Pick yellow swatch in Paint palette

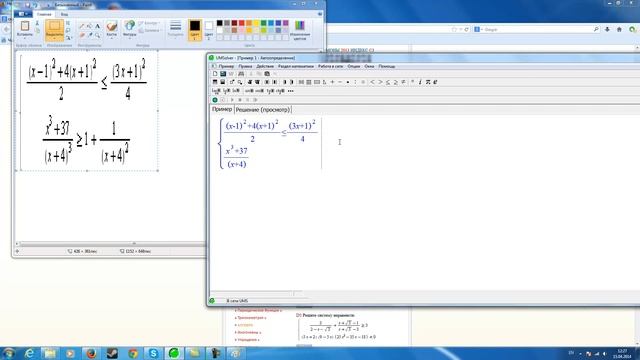[x=256, y=23]
